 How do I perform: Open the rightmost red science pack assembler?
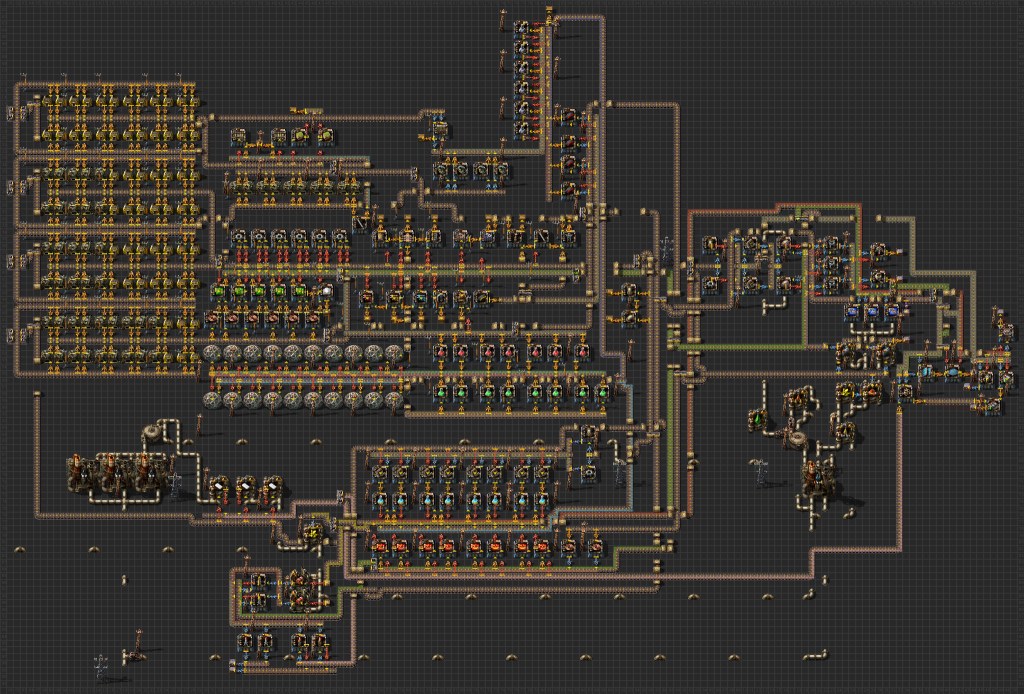583,352
